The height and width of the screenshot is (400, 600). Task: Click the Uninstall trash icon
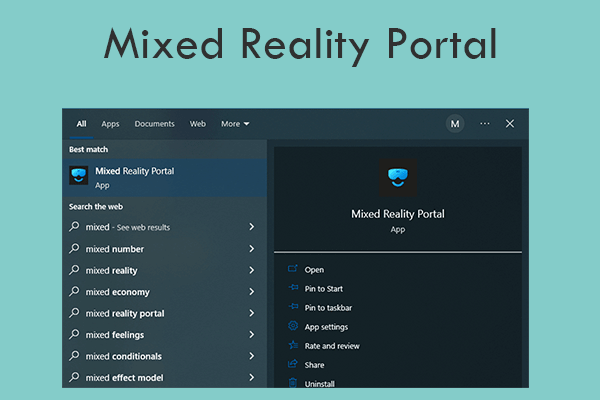point(293,383)
